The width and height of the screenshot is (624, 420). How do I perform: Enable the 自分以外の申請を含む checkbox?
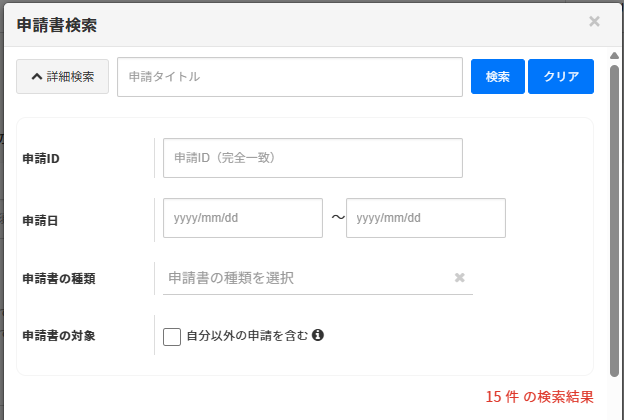pyautogui.click(x=172, y=336)
